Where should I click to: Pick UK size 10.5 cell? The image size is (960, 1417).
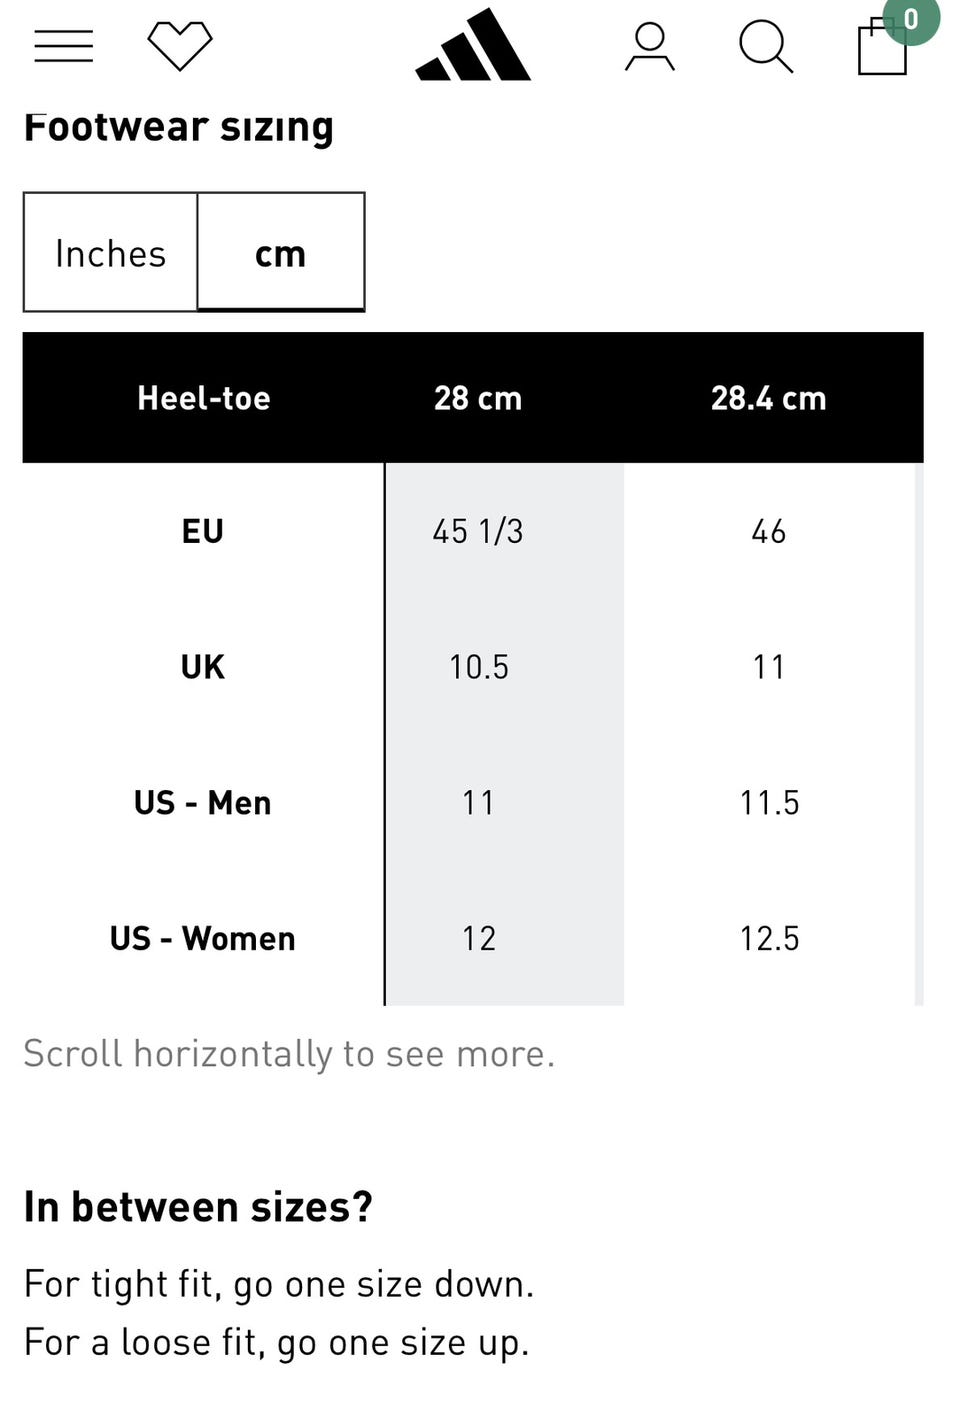478,667
